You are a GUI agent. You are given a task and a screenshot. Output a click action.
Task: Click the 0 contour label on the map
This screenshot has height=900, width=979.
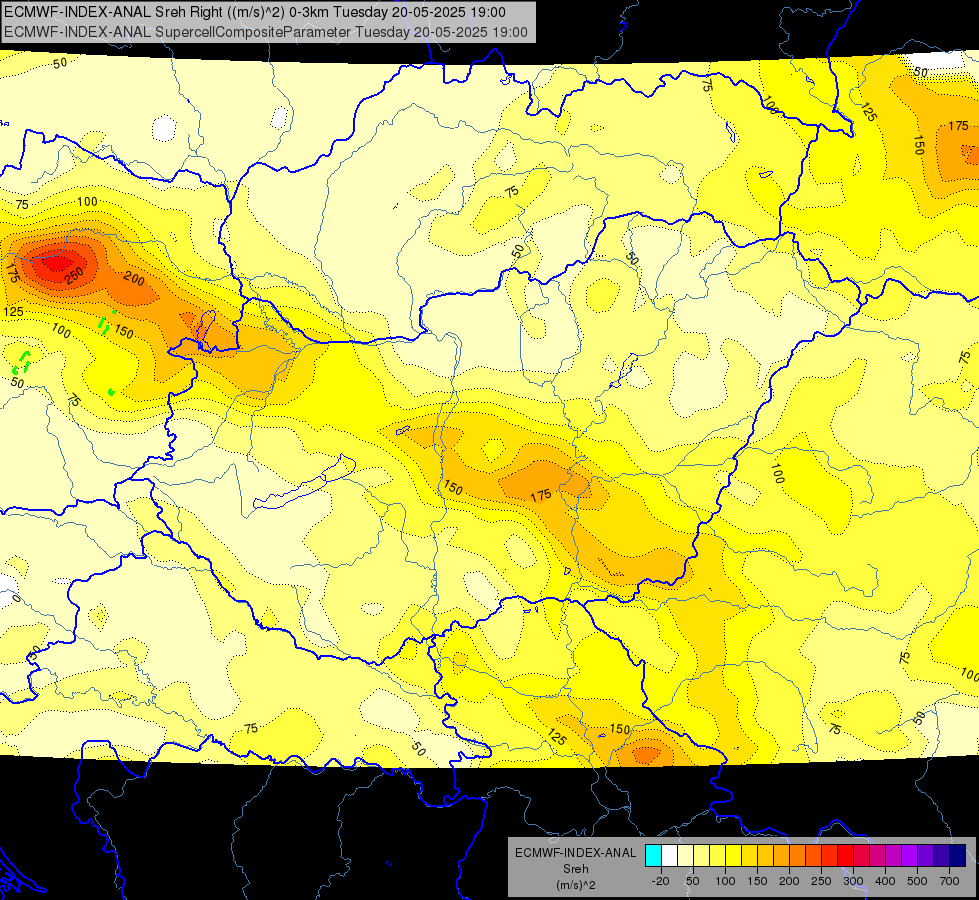(x=16, y=599)
